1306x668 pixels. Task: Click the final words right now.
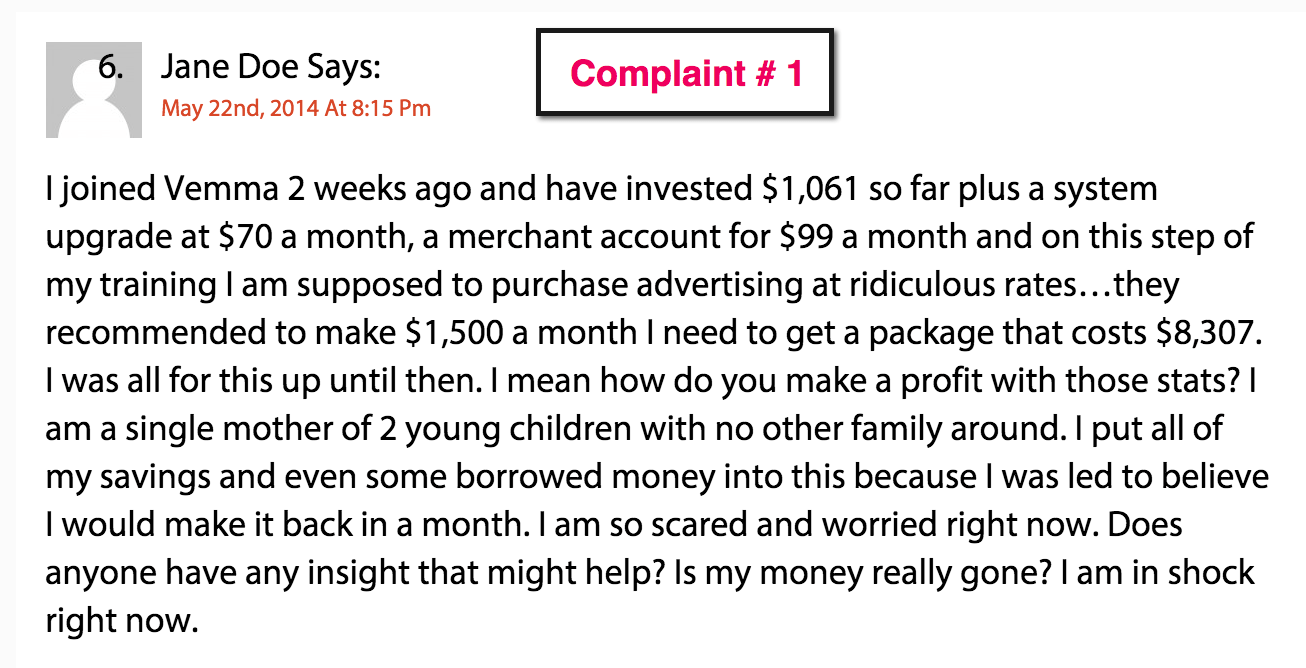(x=118, y=621)
